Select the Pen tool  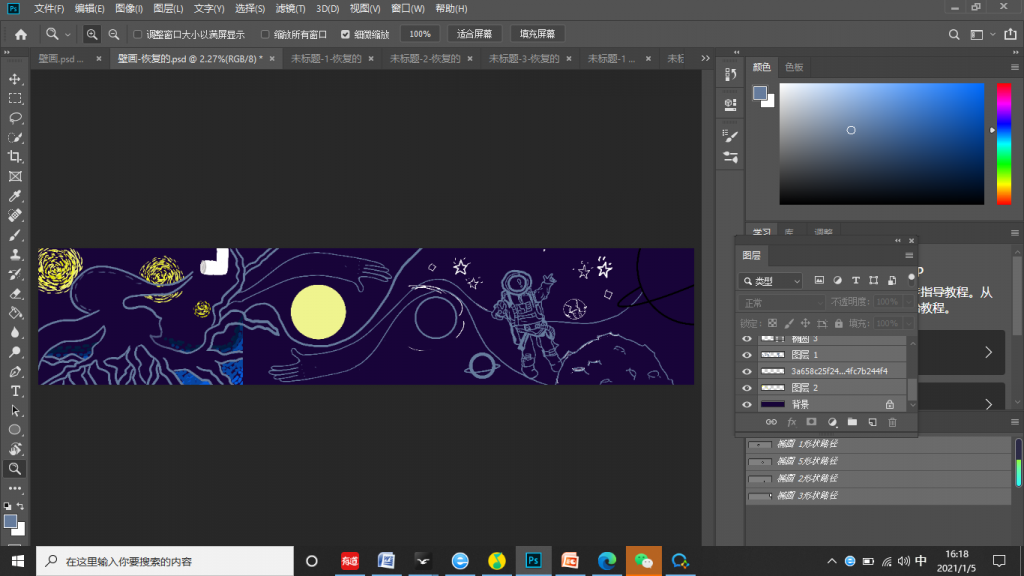coord(14,372)
